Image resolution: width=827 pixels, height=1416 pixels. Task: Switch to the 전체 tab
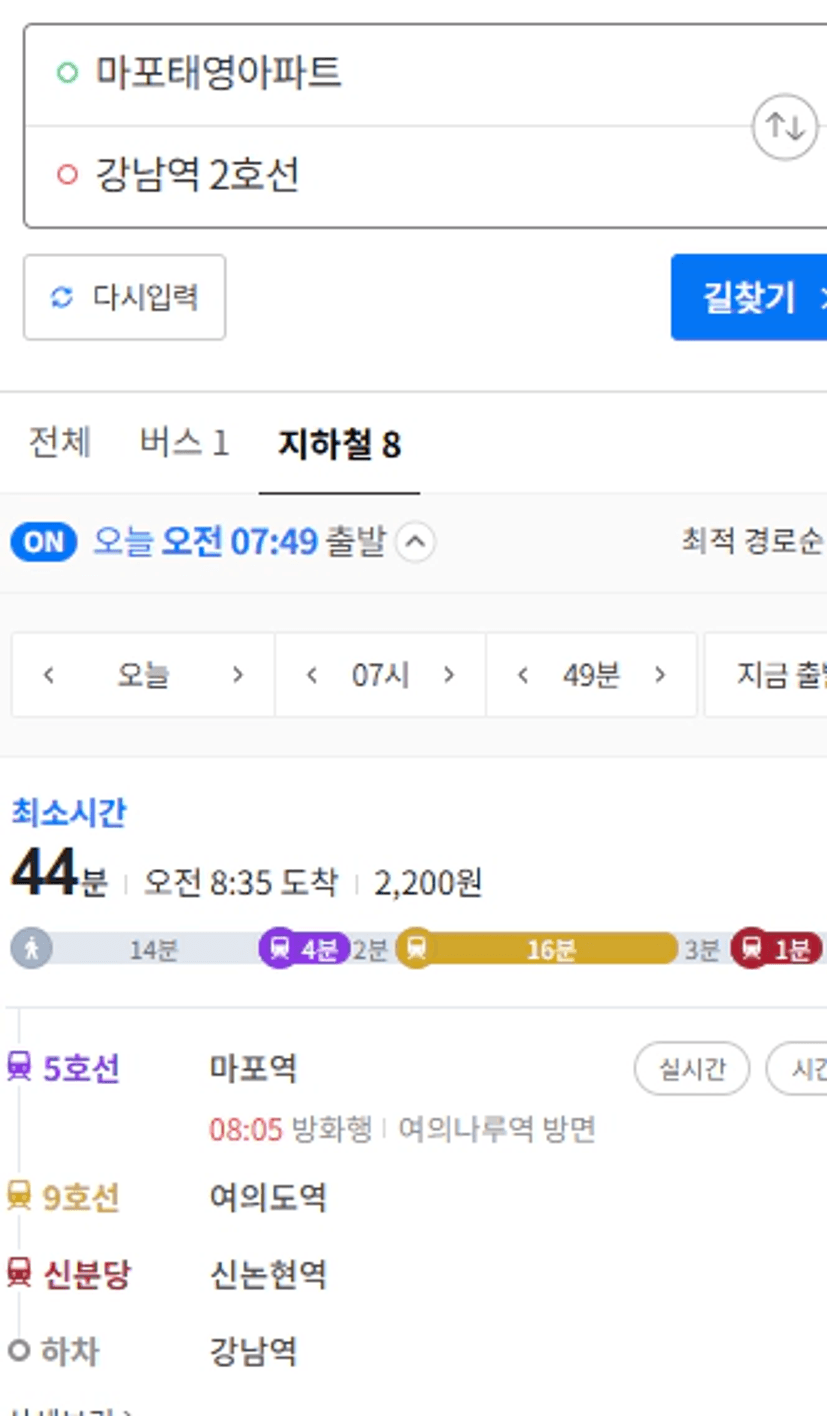tap(60, 443)
